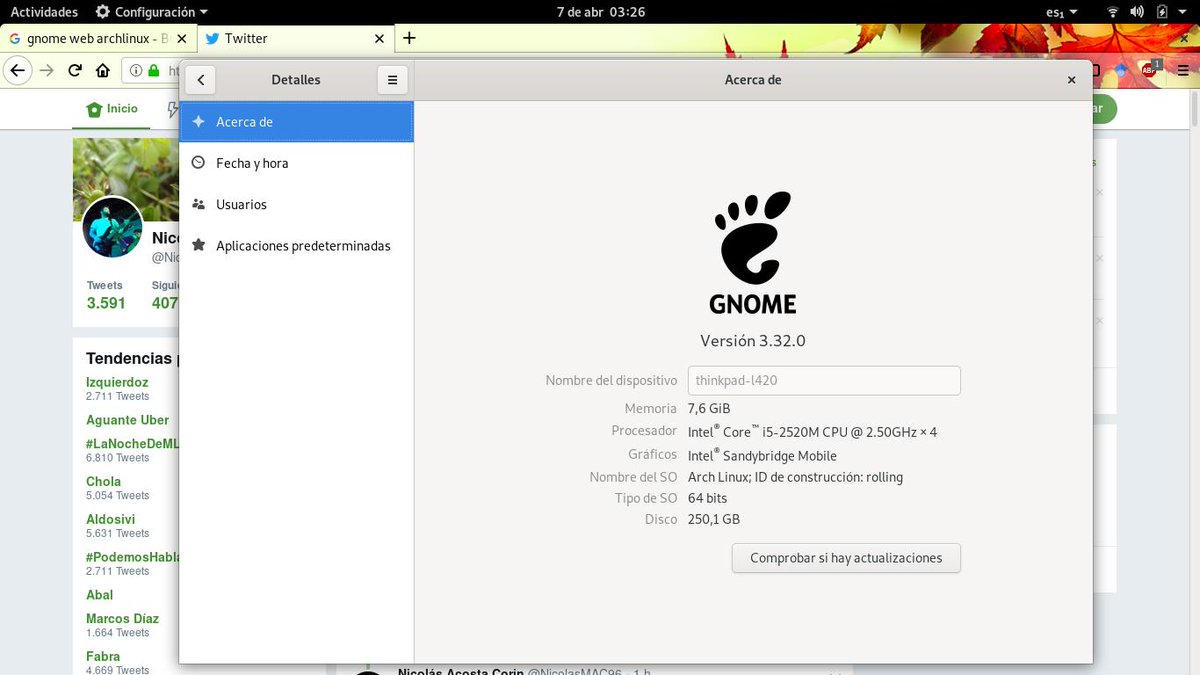The image size is (1200, 675).
Task: Open the Adblock Plus extension icon
Action: coord(1149,70)
